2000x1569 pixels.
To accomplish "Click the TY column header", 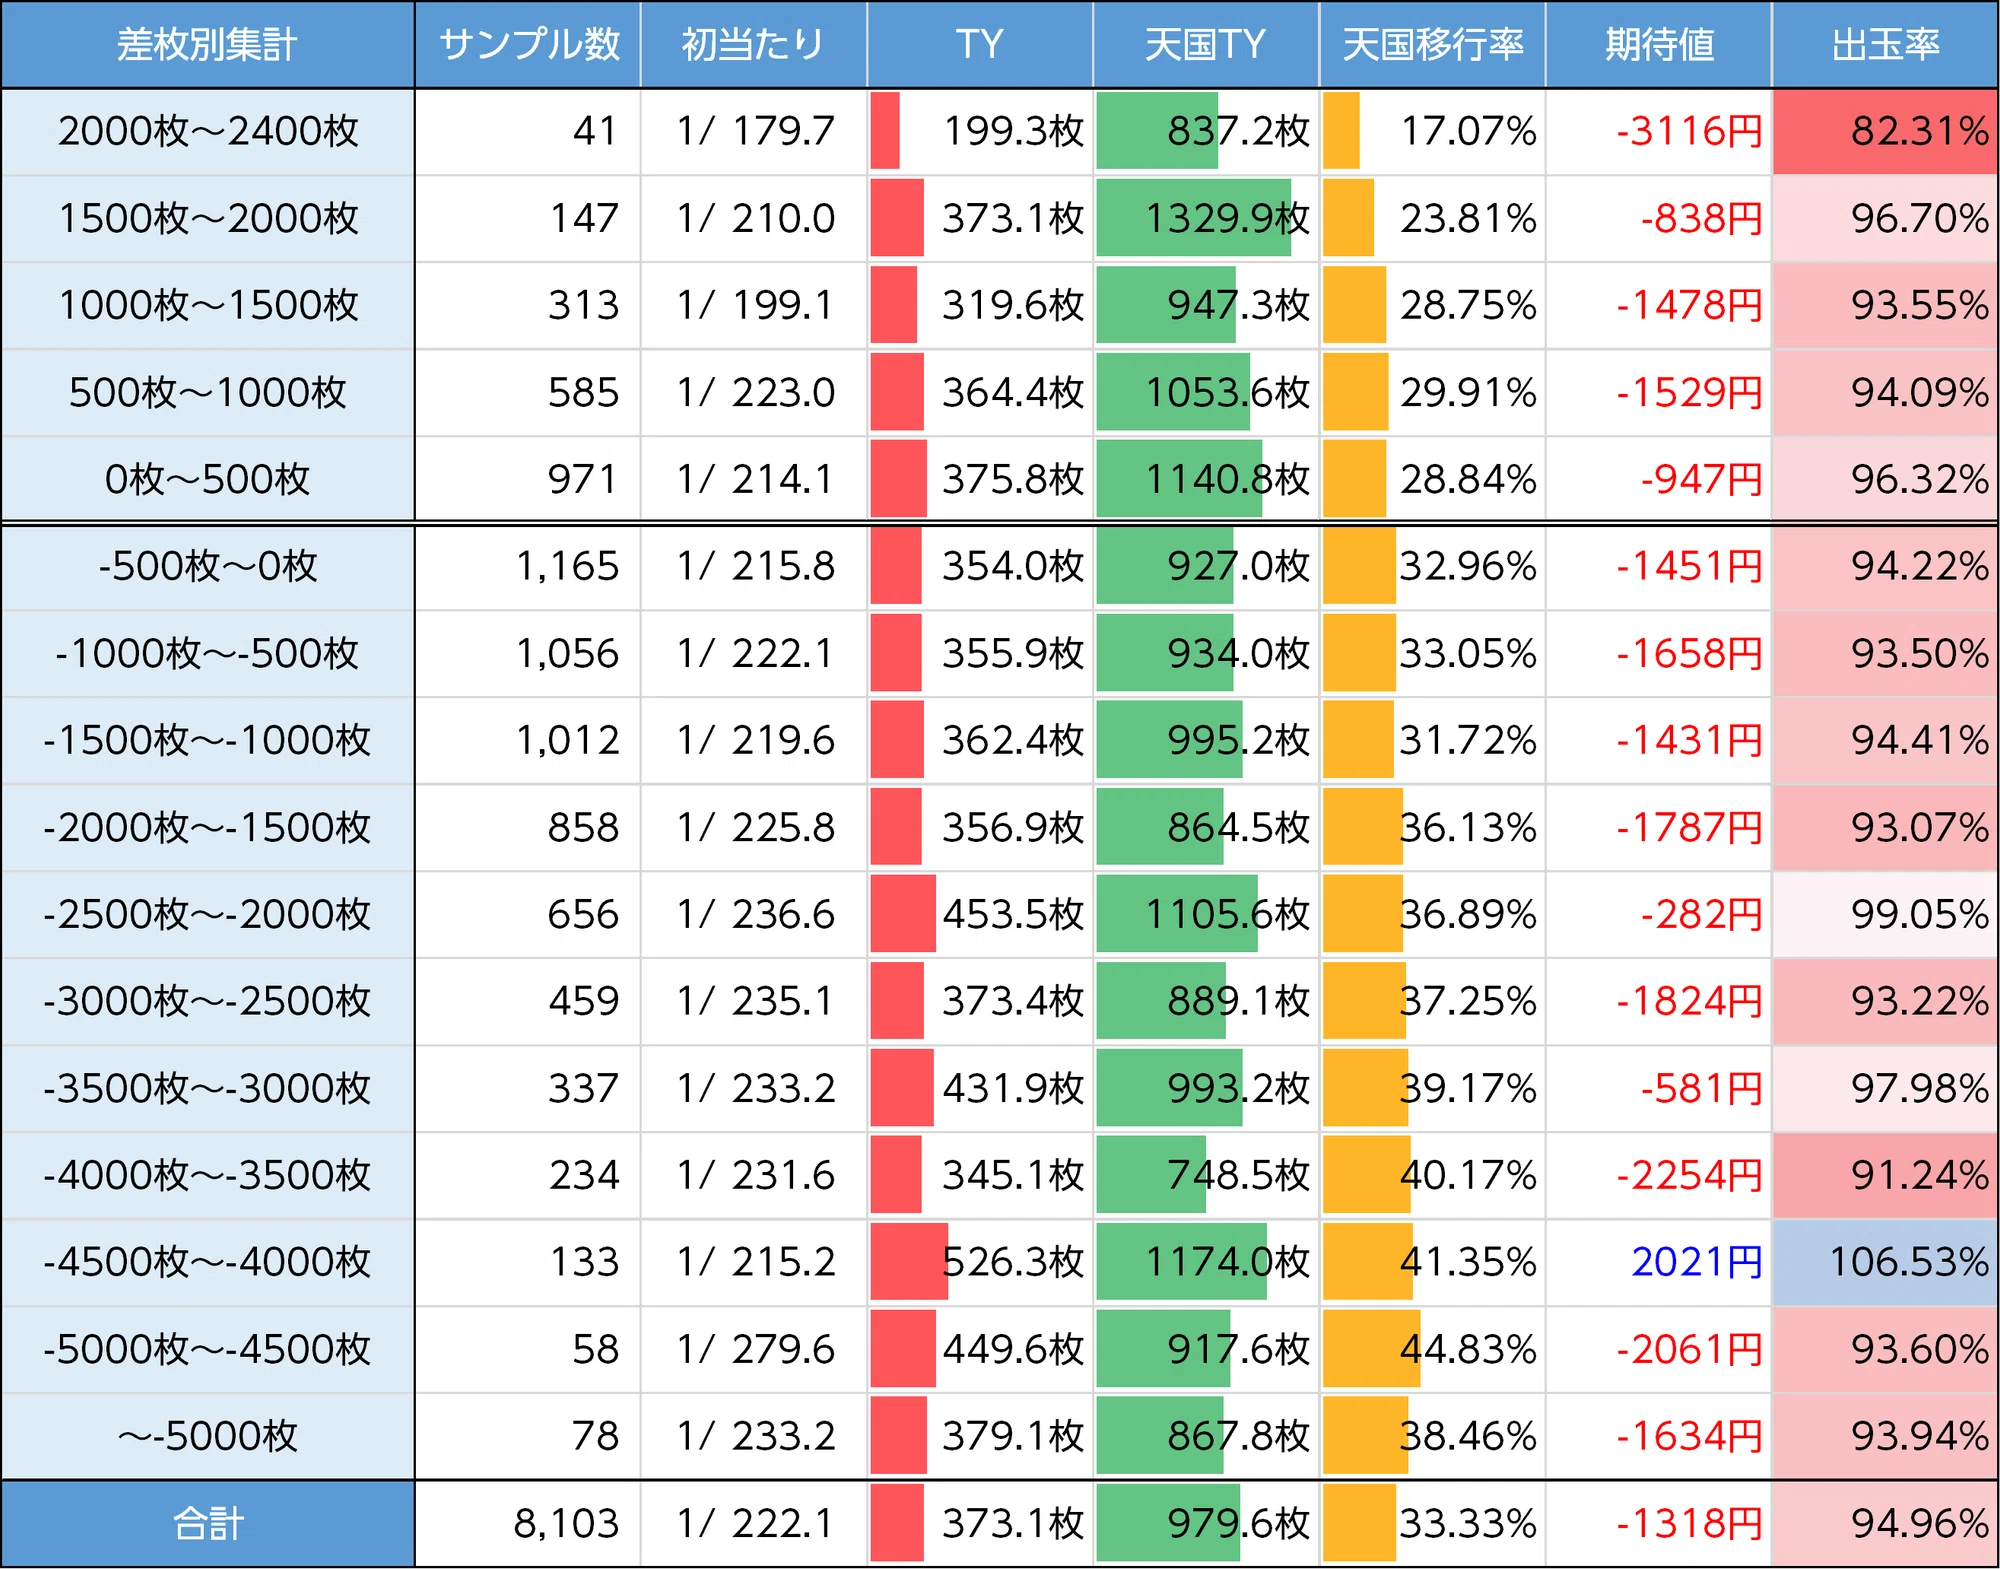I will (980, 44).
